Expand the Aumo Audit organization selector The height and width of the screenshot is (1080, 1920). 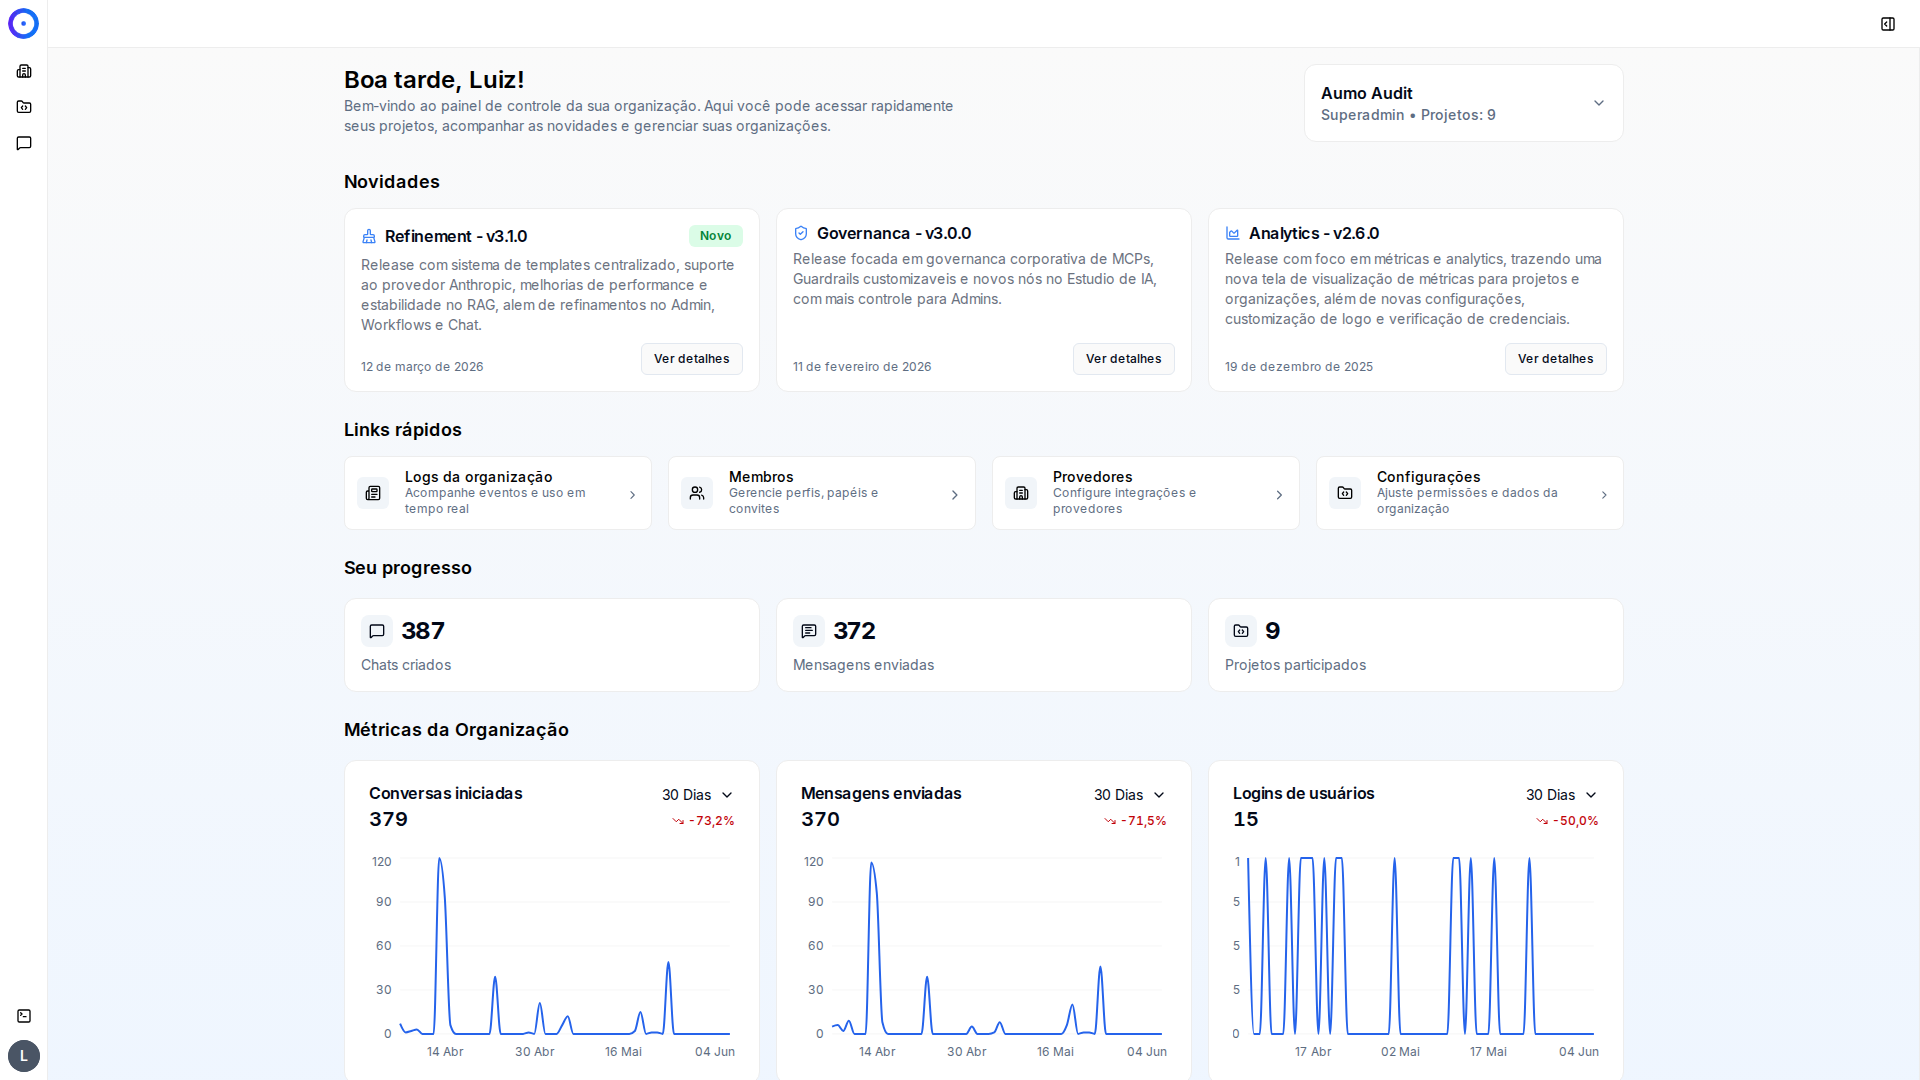[x=1464, y=103]
